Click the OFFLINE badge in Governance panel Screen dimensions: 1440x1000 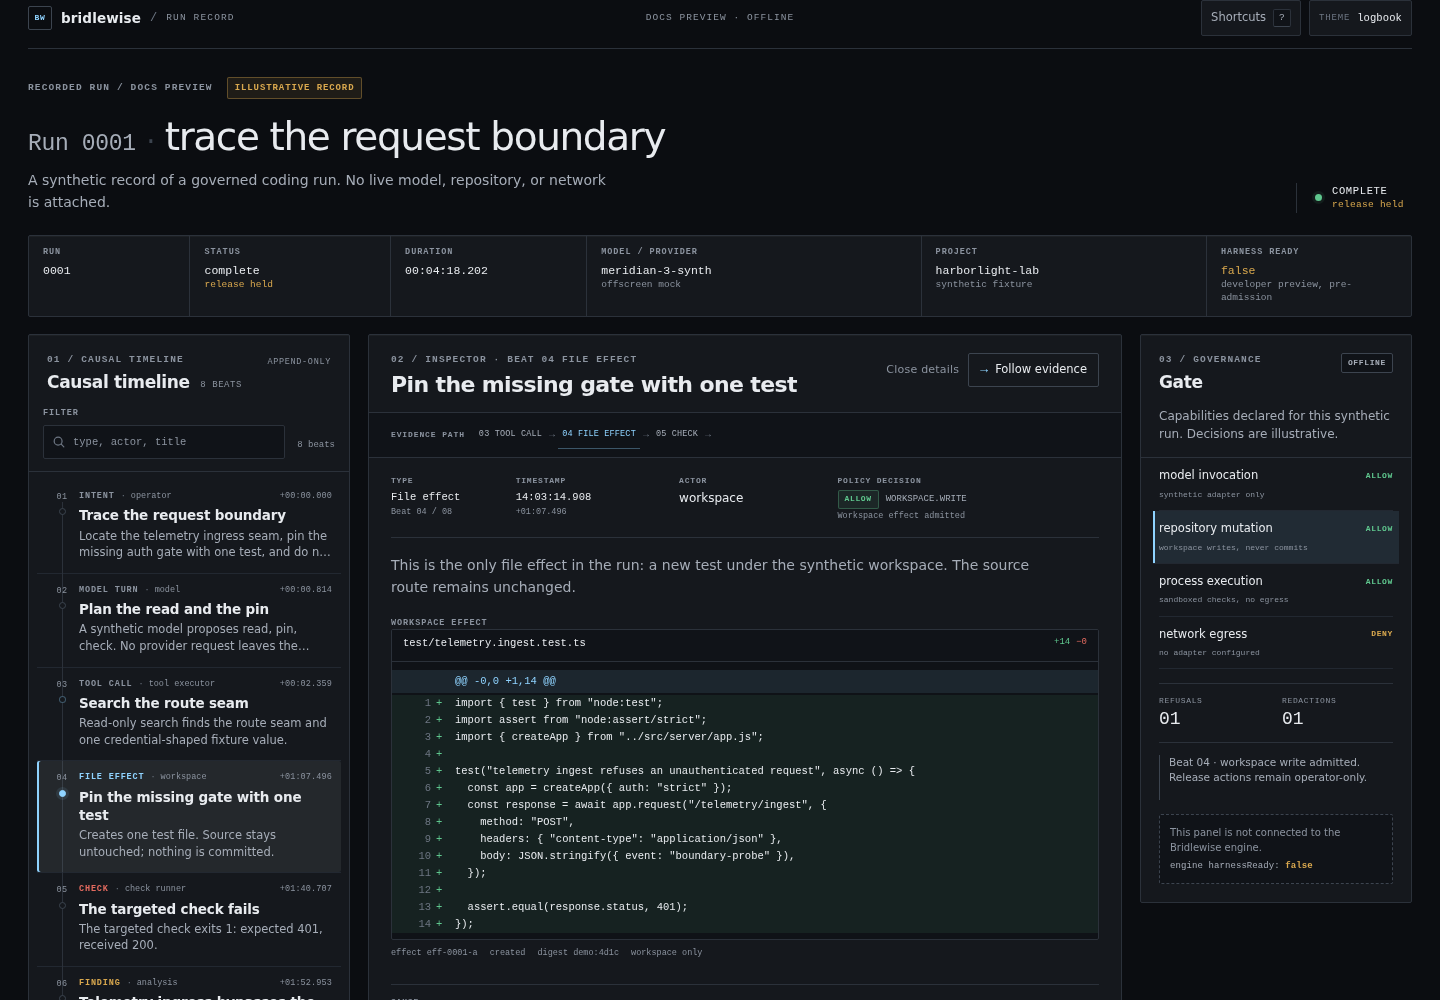click(1367, 363)
